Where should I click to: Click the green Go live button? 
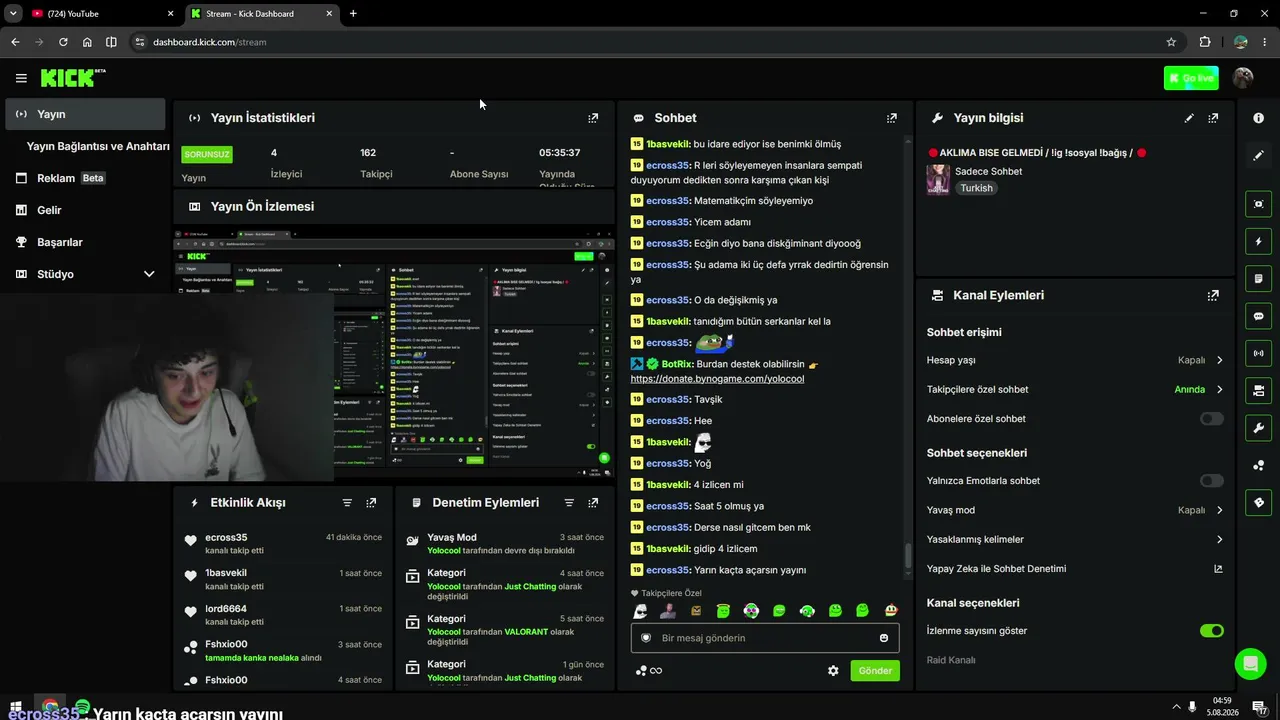[x=1191, y=78]
